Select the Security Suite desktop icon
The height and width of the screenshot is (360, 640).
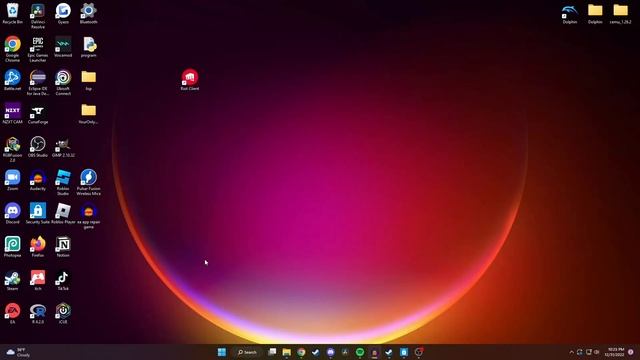pyautogui.click(x=38, y=213)
